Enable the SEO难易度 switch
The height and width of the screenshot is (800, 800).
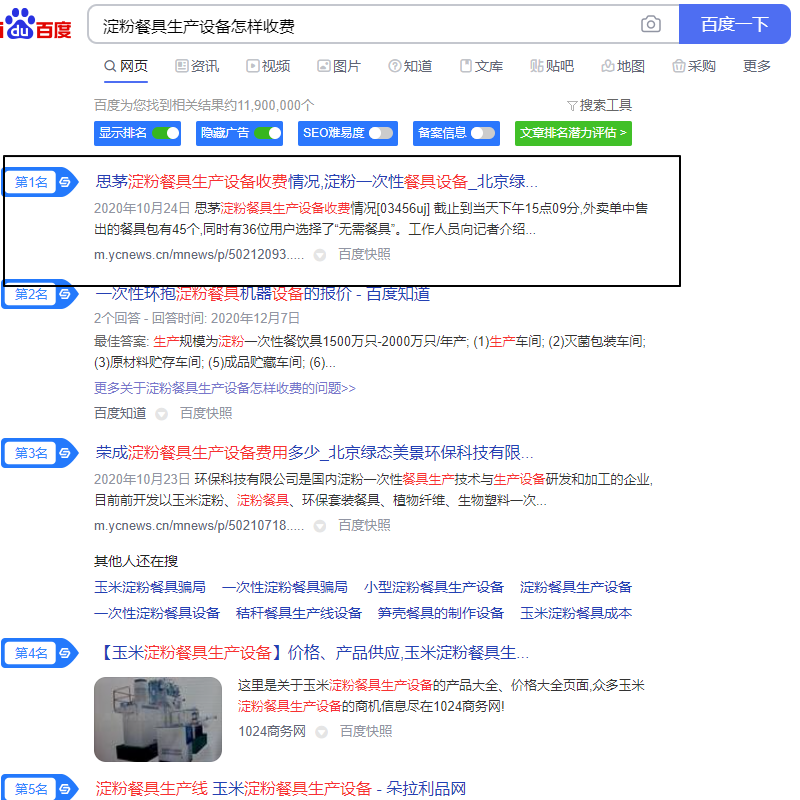(x=381, y=133)
